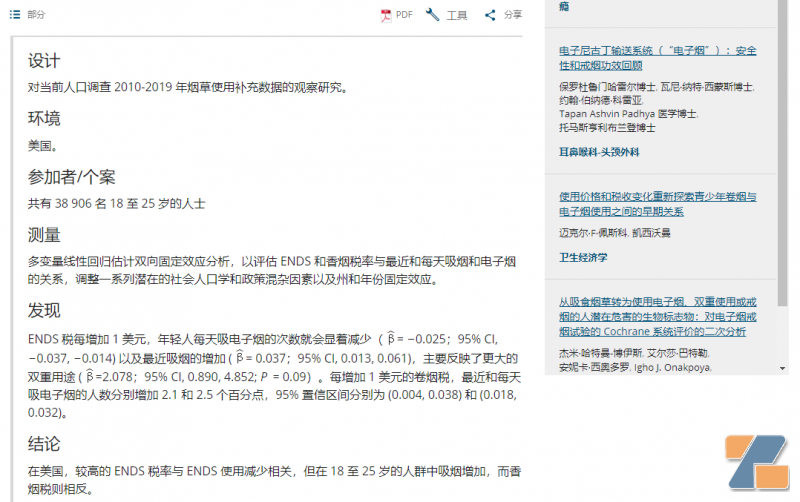Click the 结论 section heading
The image size is (800, 502).
click(44, 443)
